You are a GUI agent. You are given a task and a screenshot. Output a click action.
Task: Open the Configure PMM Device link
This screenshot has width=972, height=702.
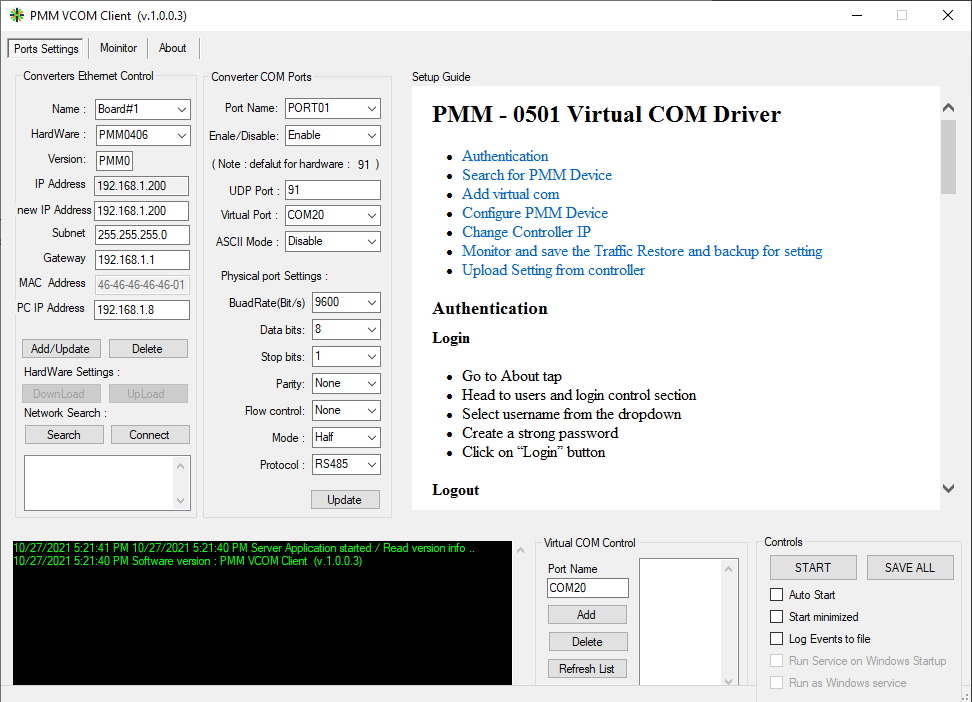535,213
